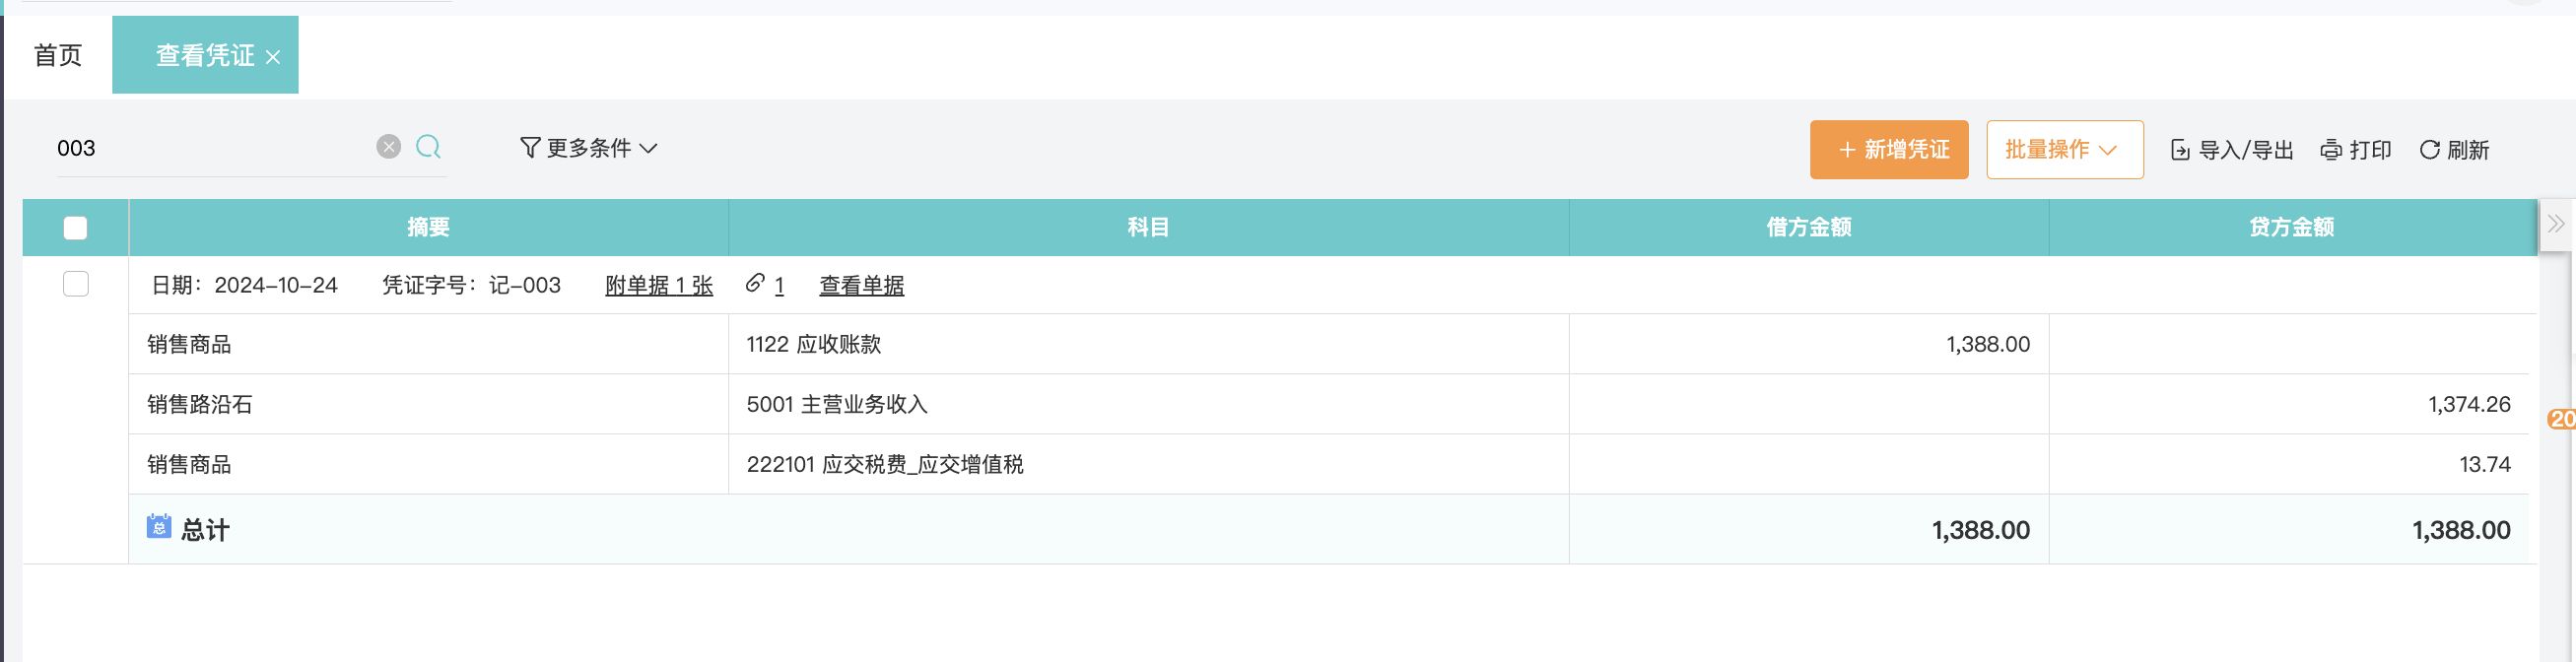Switch to the 首页 tab
The height and width of the screenshot is (662, 2576).
pyautogui.click(x=58, y=55)
